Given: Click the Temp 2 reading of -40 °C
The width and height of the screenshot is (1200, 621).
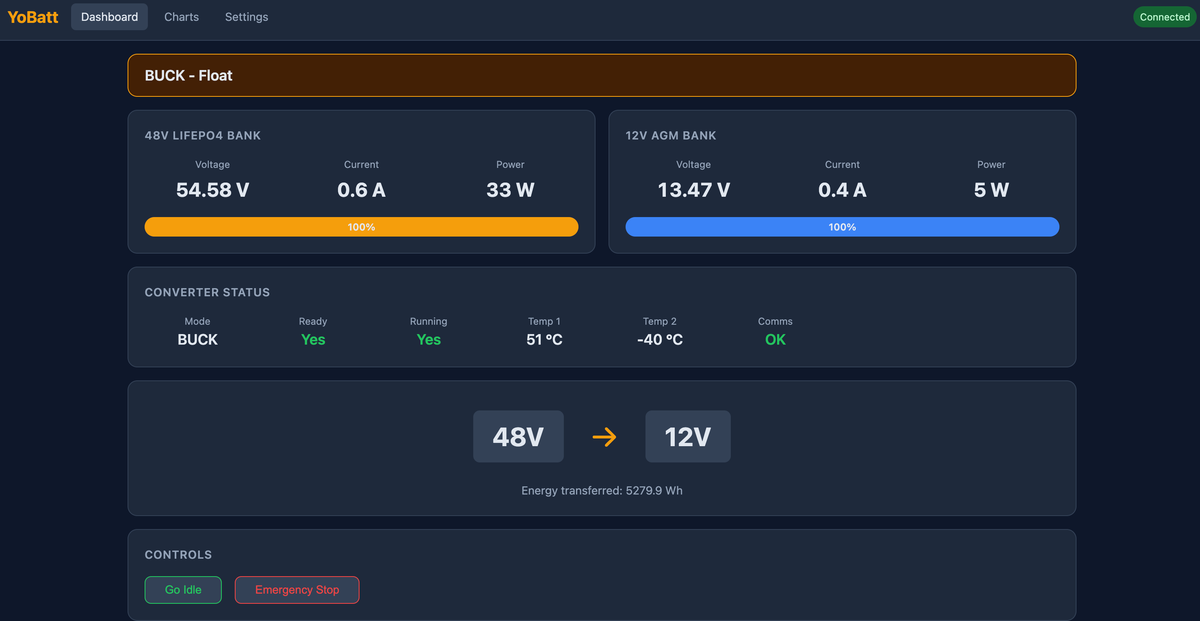Looking at the screenshot, I should [660, 340].
